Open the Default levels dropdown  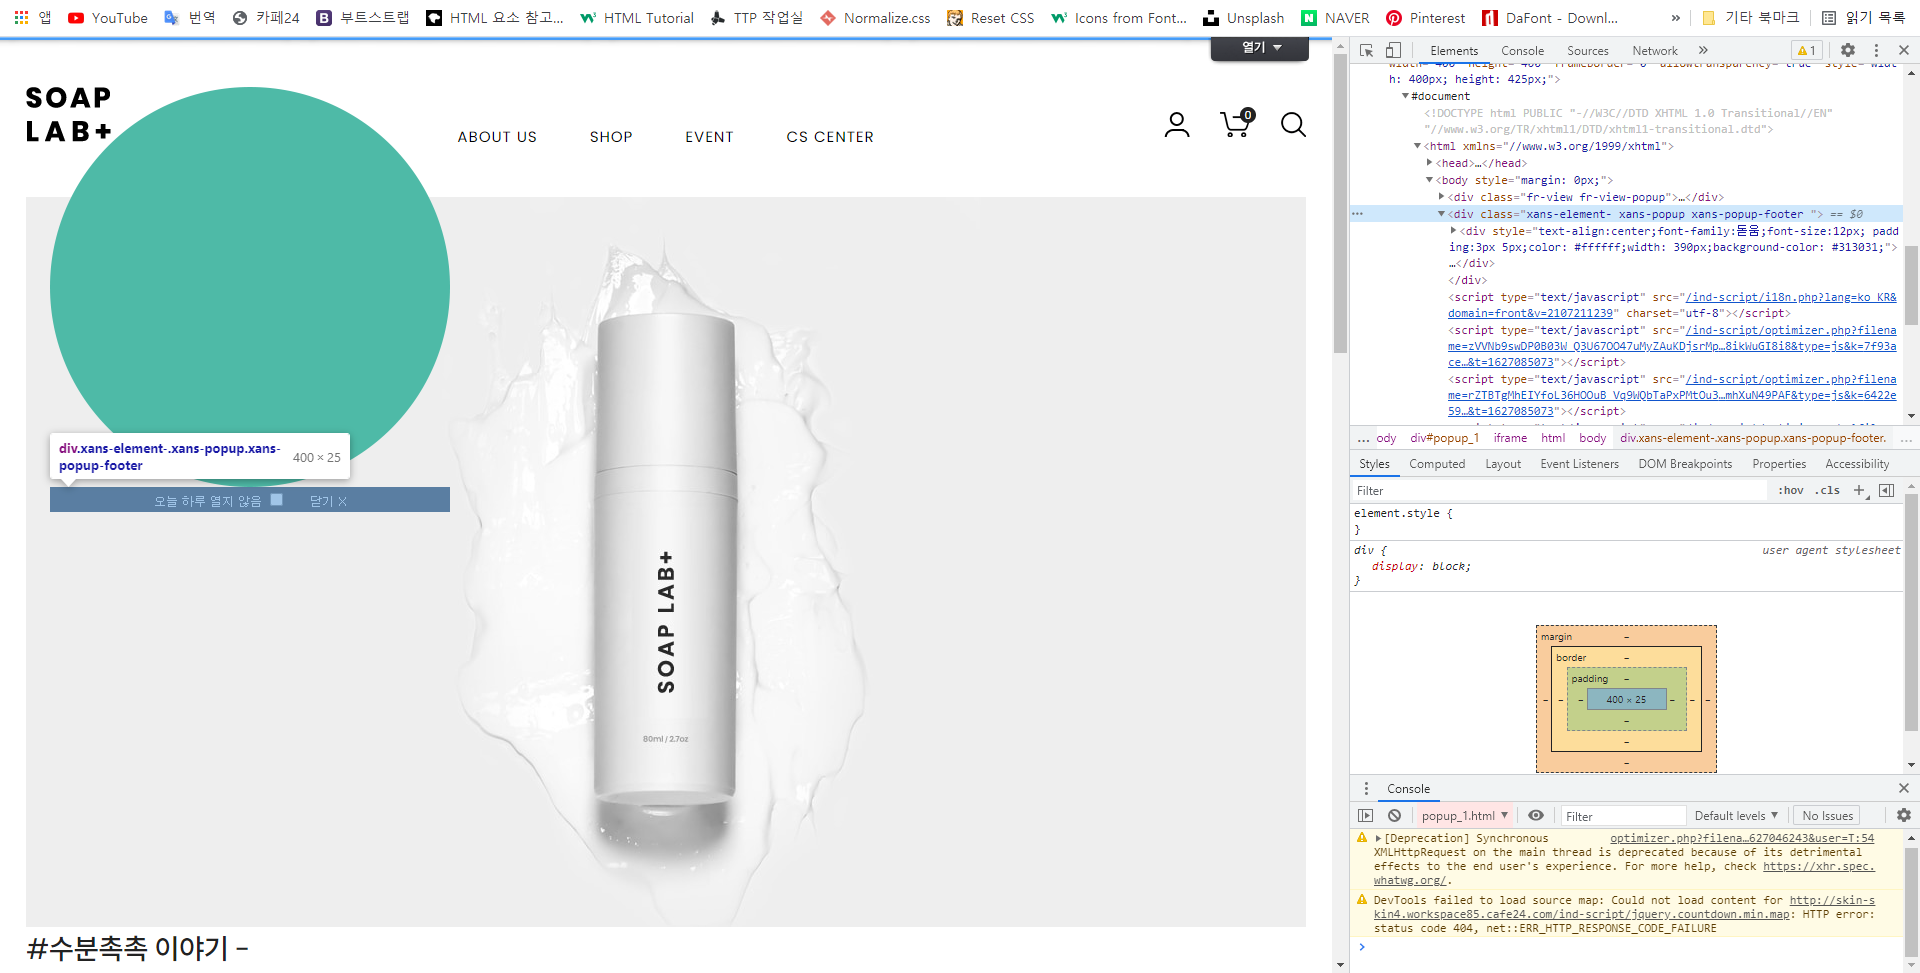[x=1736, y=816]
